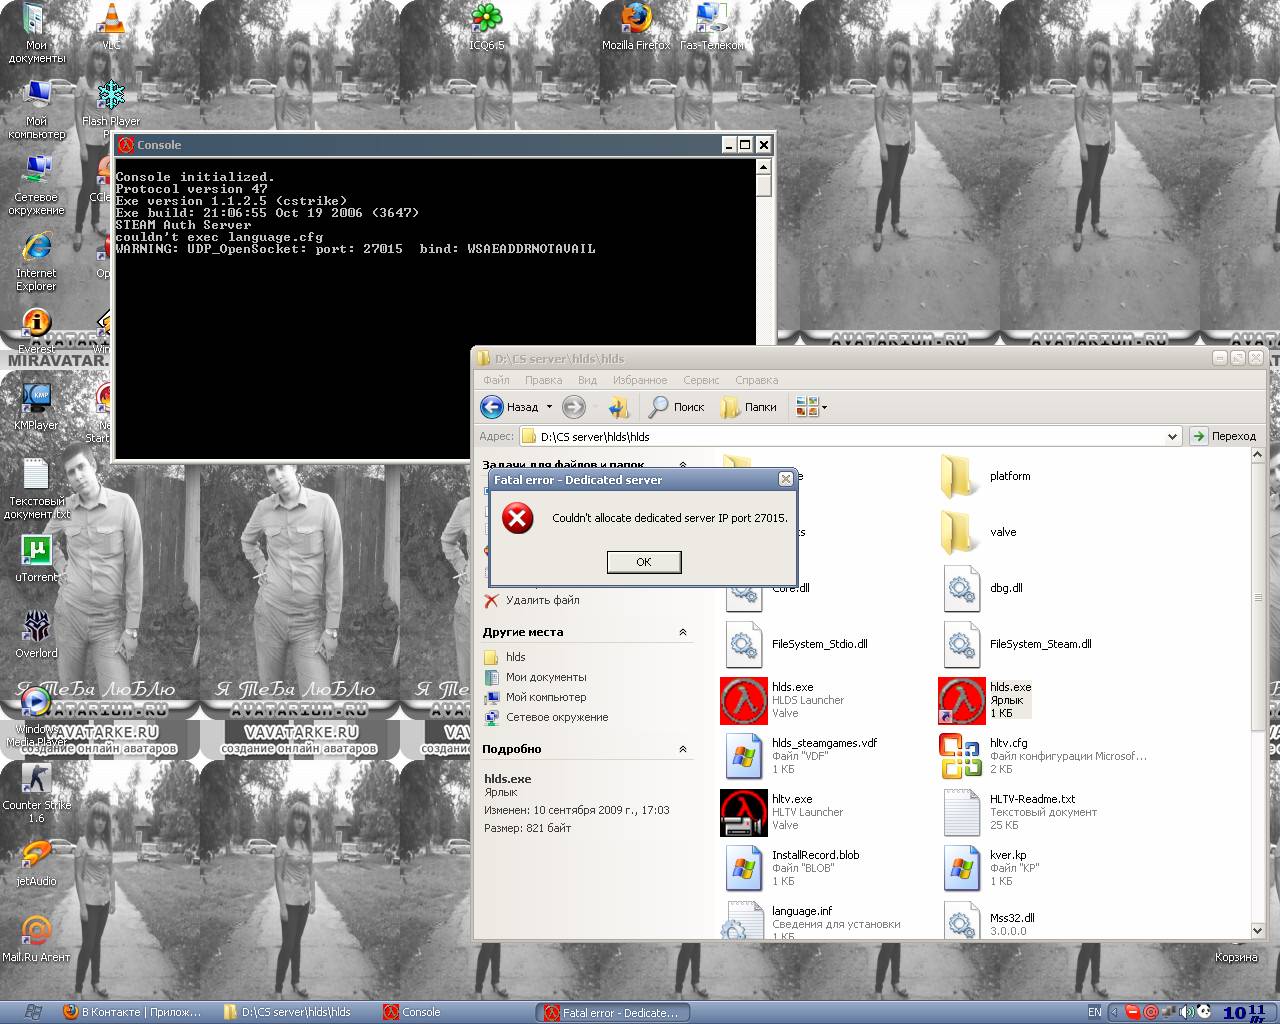Open Правка menu in Explorer
This screenshot has height=1024, width=1280.
543,380
